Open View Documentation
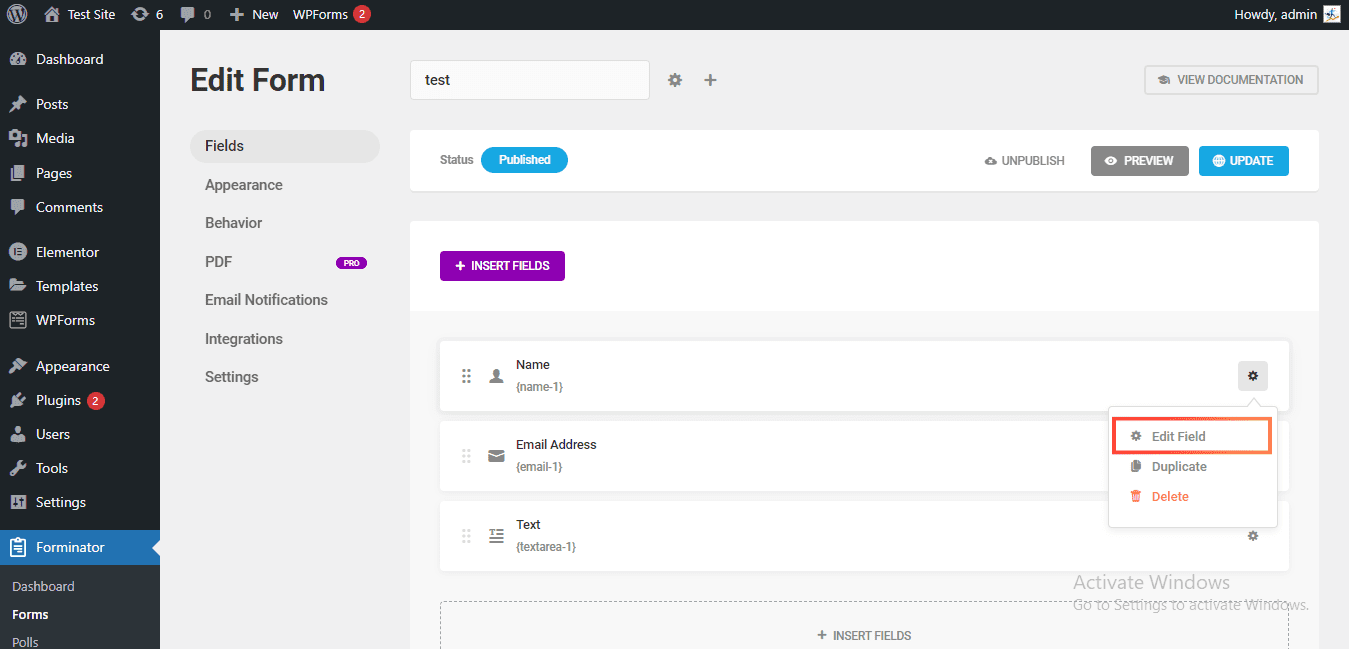The height and width of the screenshot is (649, 1349). click(x=1231, y=79)
